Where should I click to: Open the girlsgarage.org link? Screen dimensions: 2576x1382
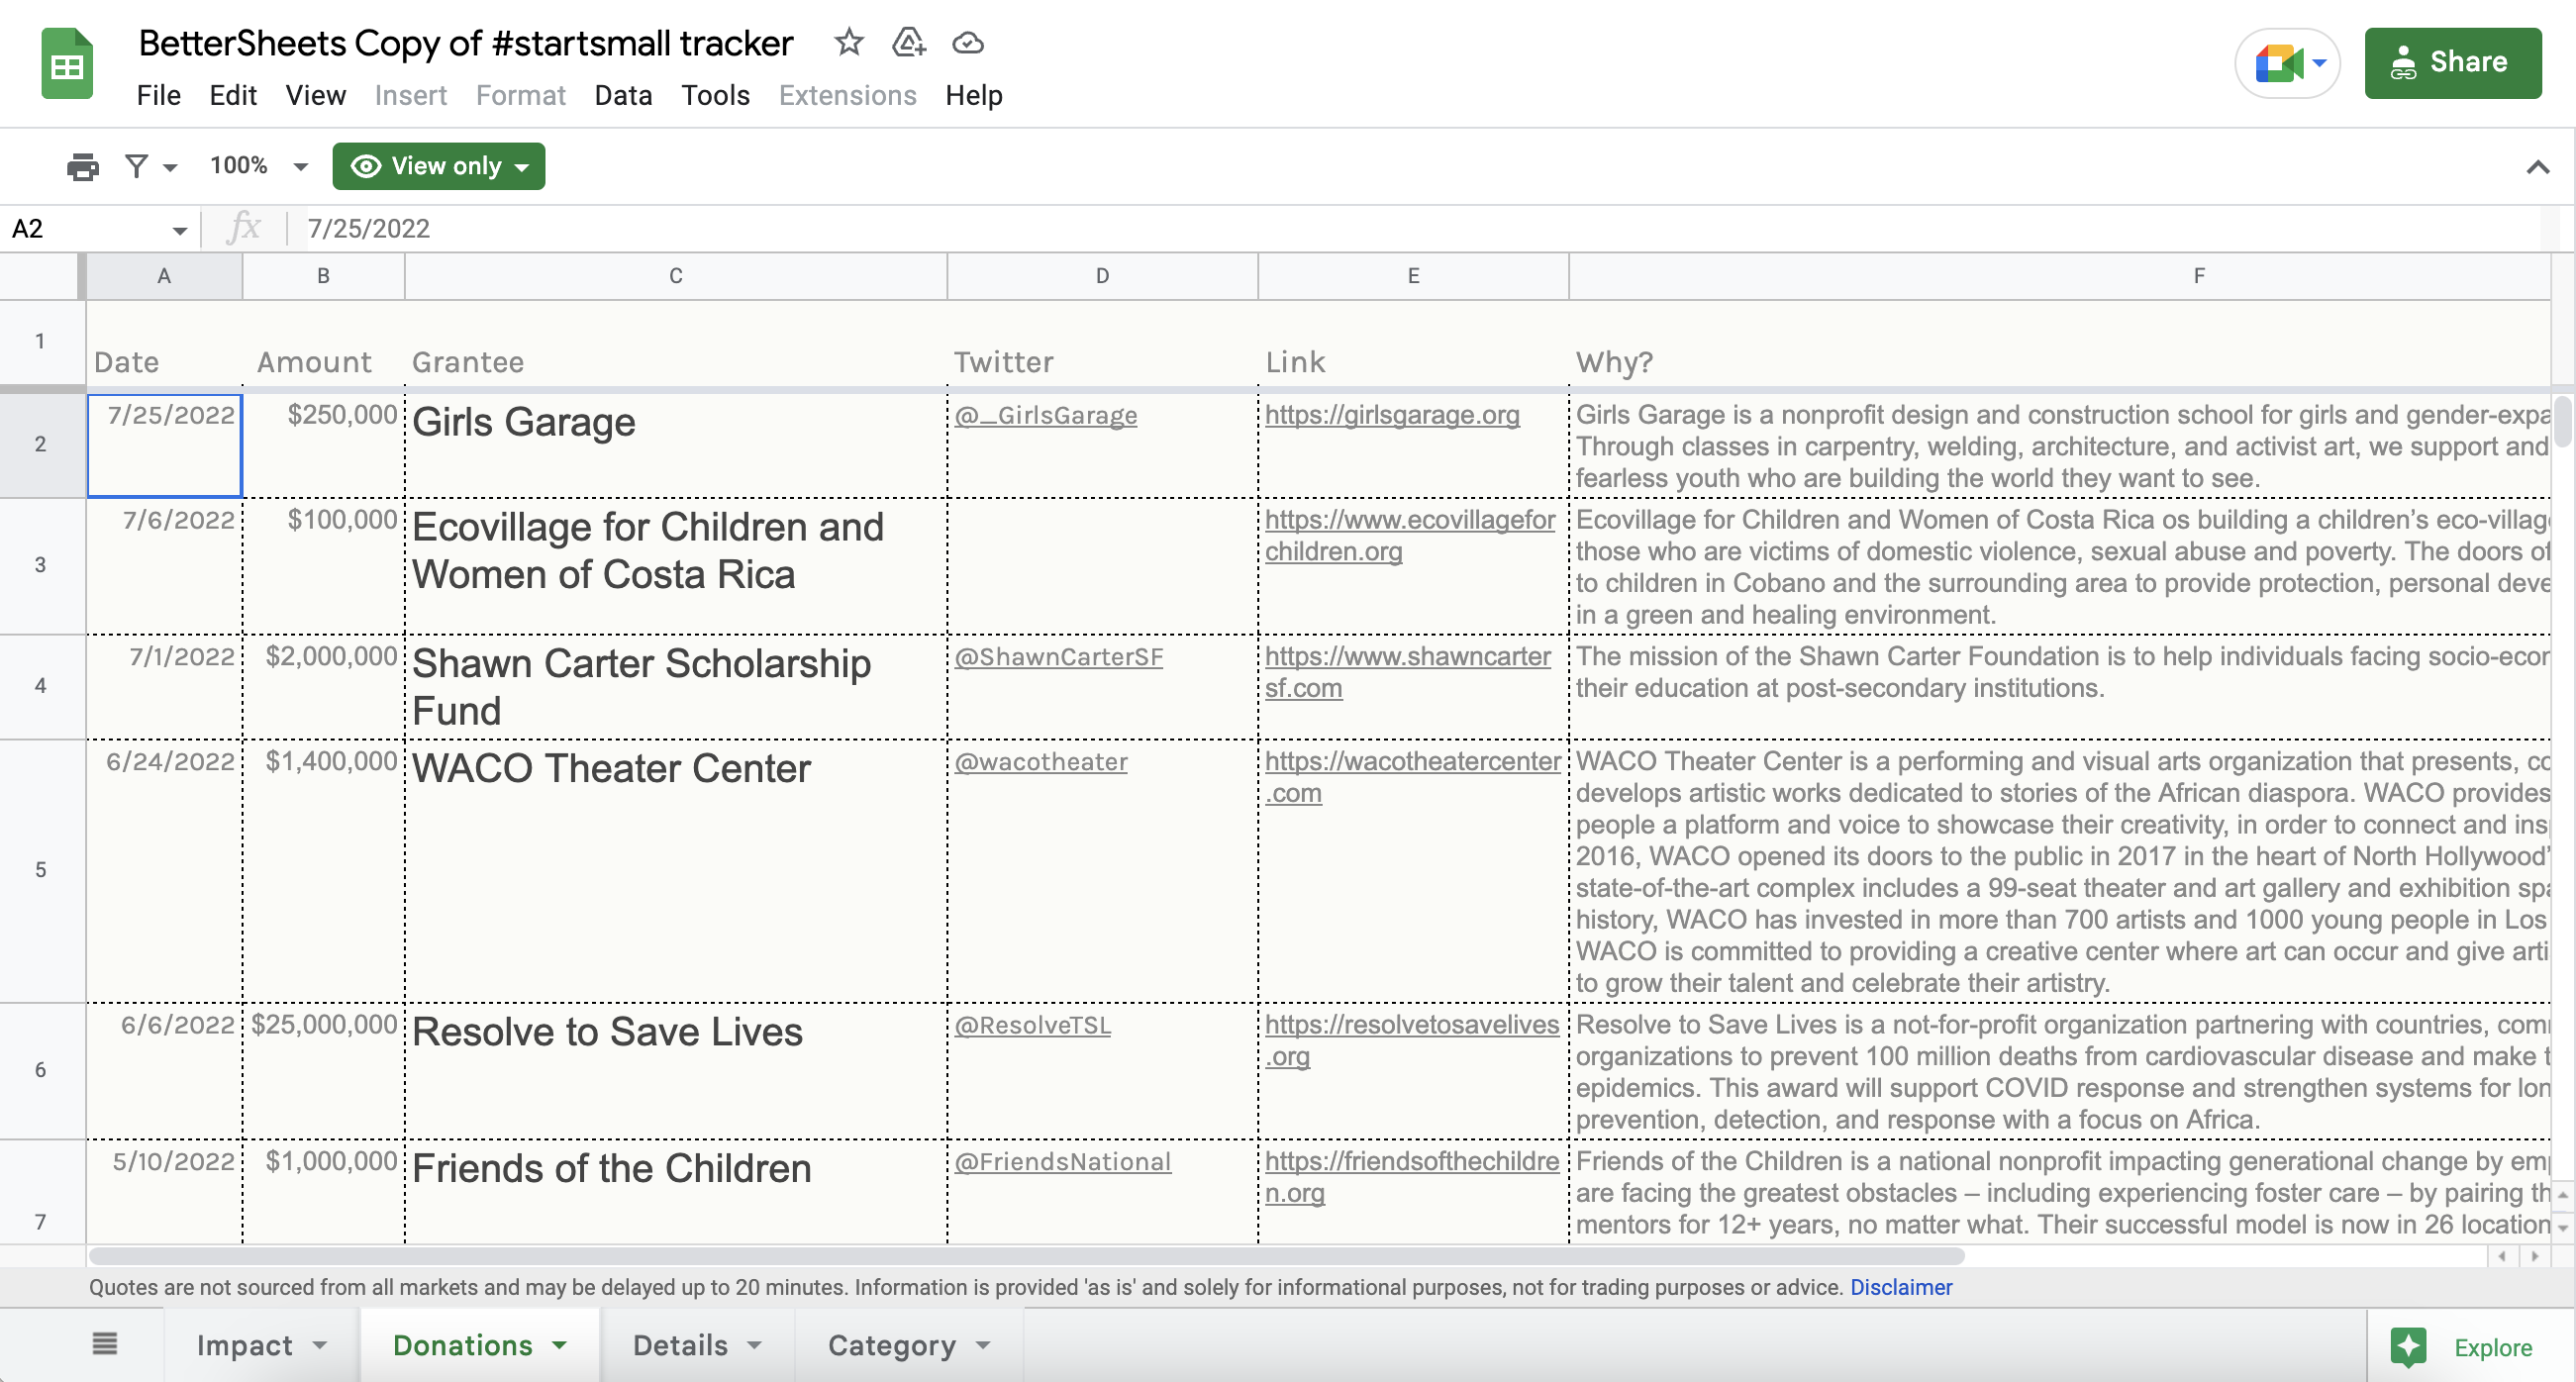click(x=1391, y=415)
